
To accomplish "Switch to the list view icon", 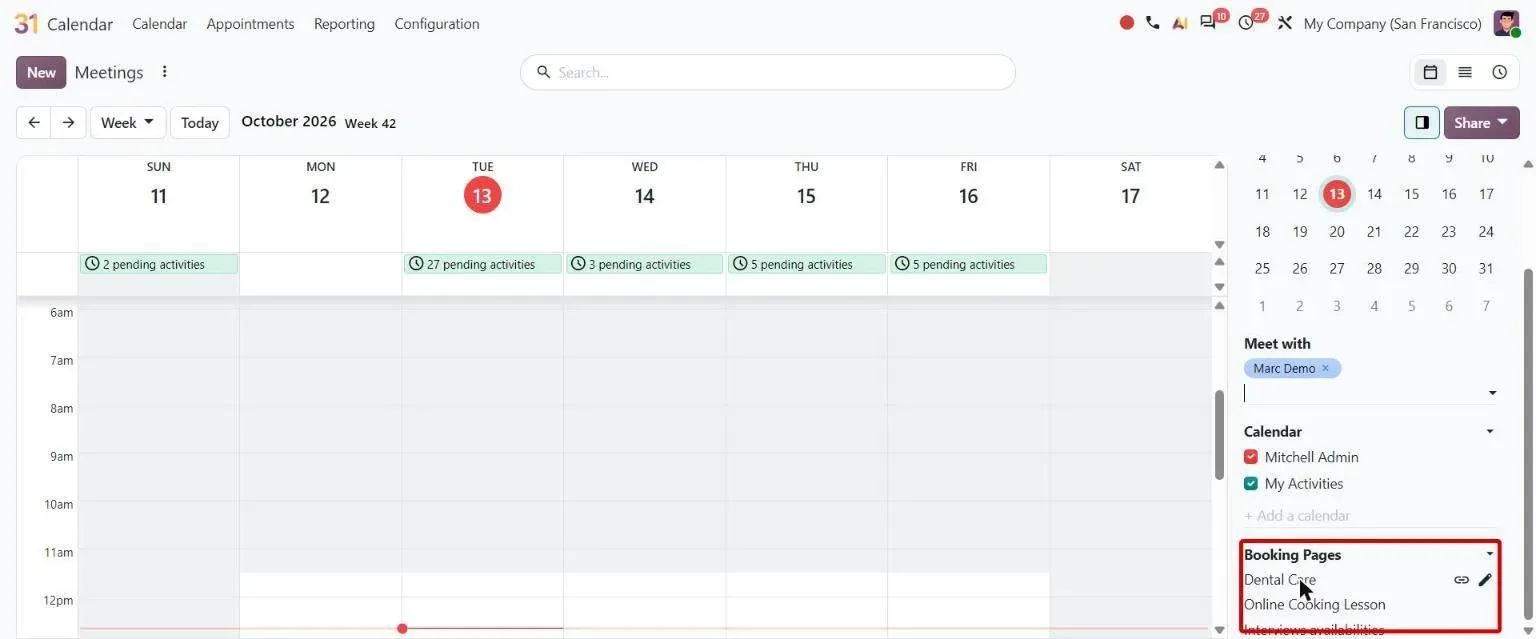I will point(1465,72).
